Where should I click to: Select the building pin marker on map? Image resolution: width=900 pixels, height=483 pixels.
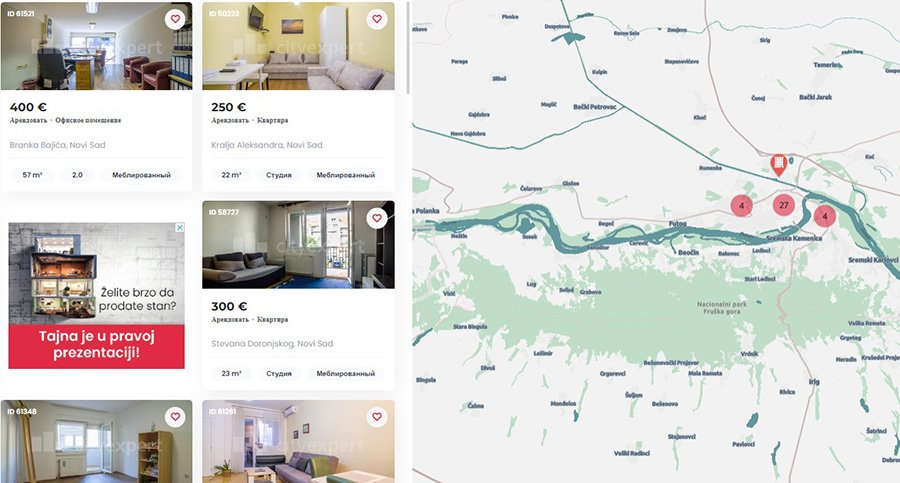(778, 165)
